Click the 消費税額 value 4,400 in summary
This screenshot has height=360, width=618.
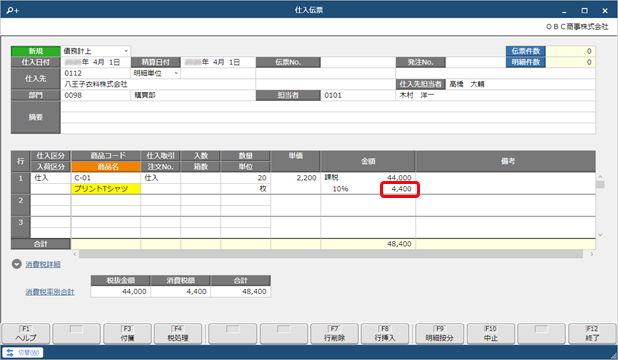tap(181, 292)
